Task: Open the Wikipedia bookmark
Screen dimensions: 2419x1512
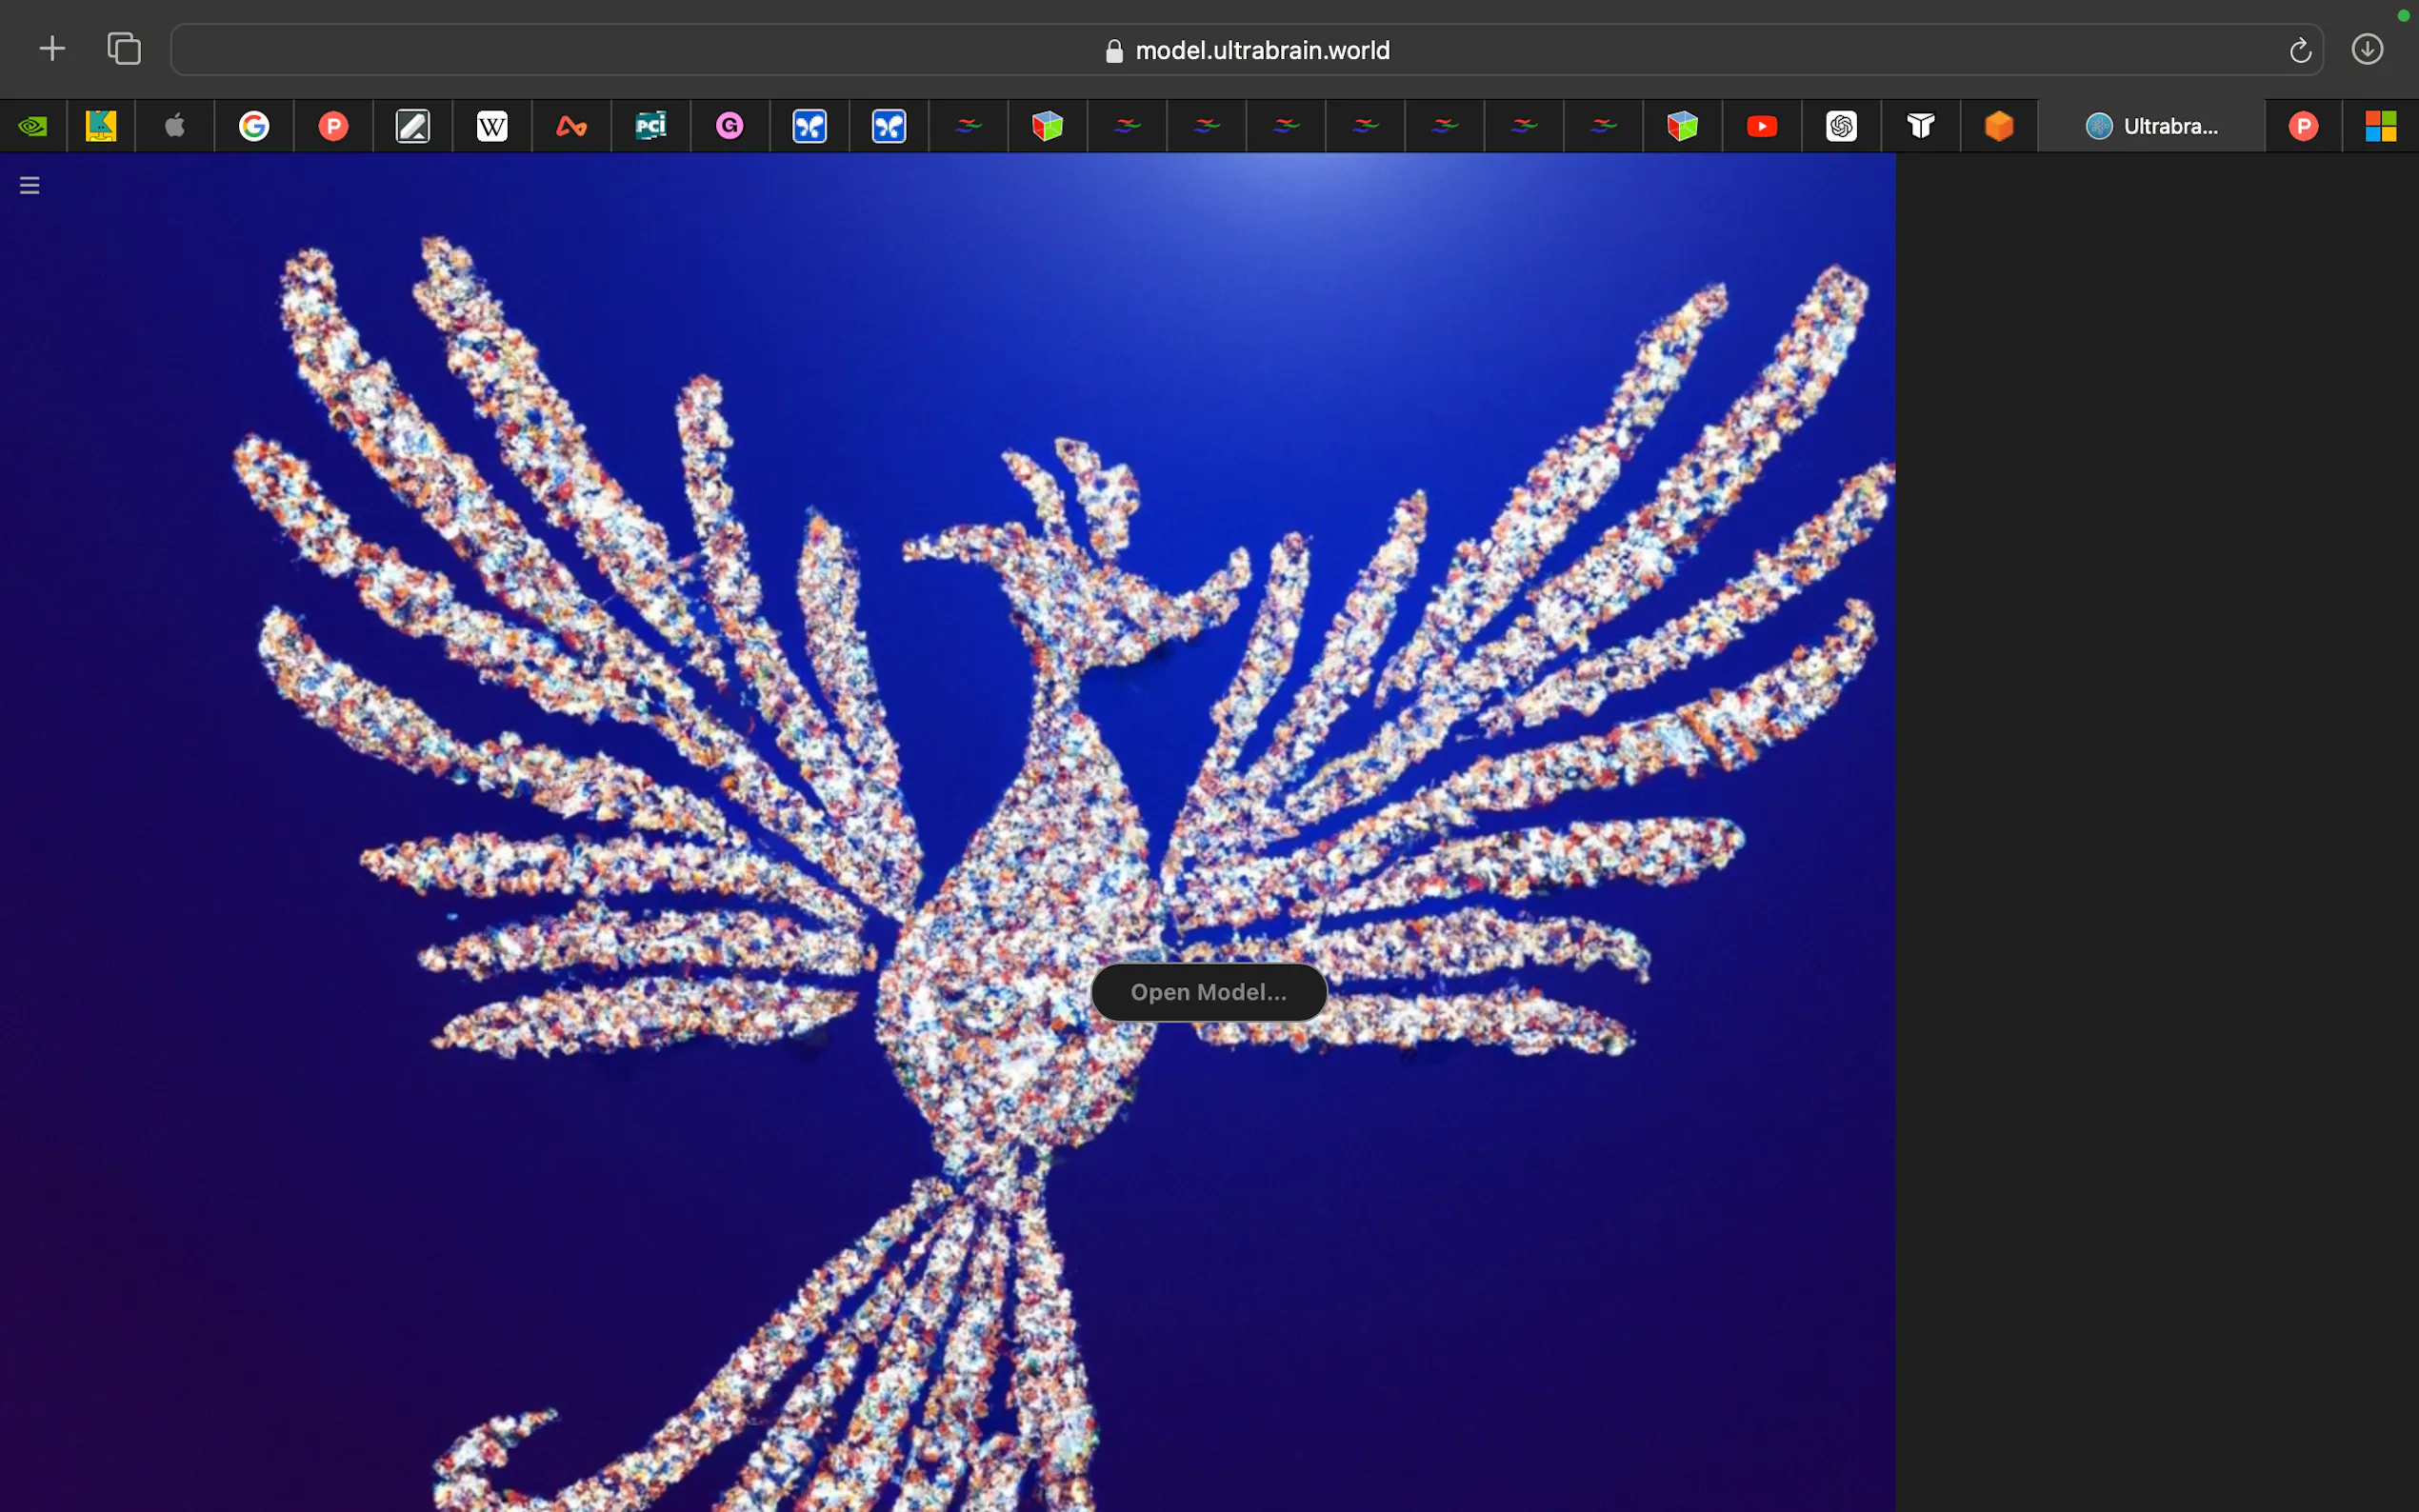Action: click(492, 125)
